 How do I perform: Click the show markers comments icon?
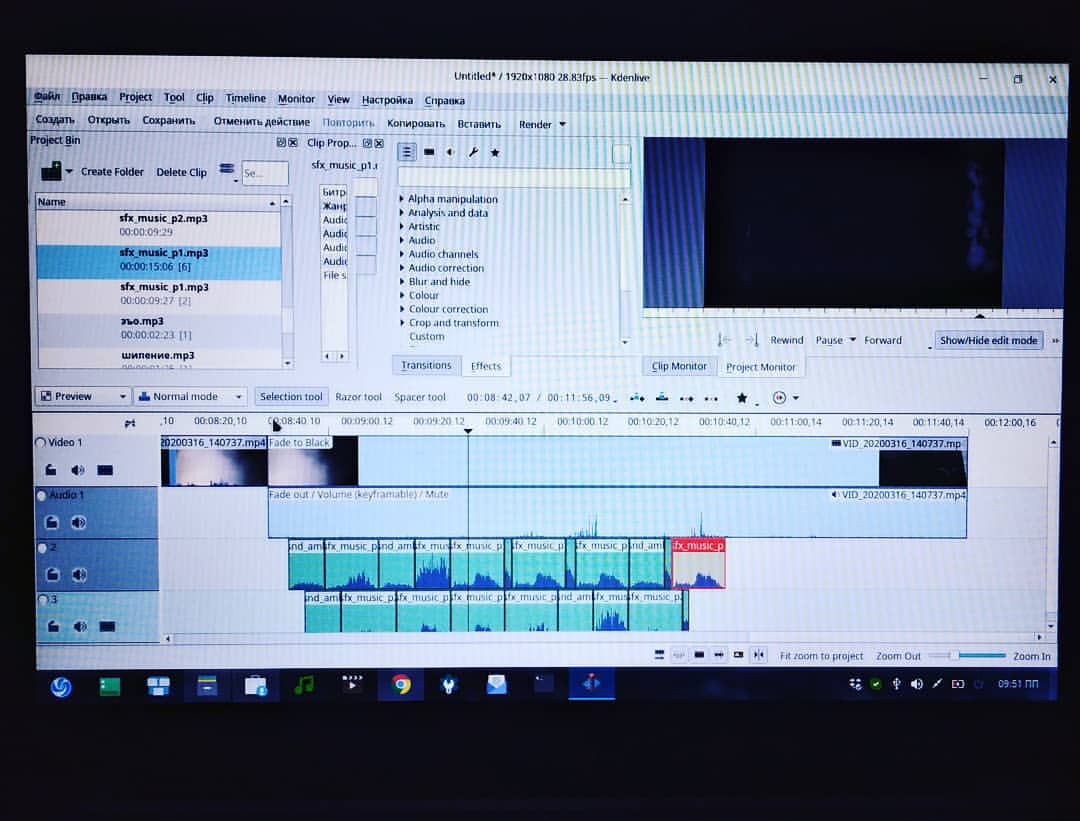(x=738, y=655)
